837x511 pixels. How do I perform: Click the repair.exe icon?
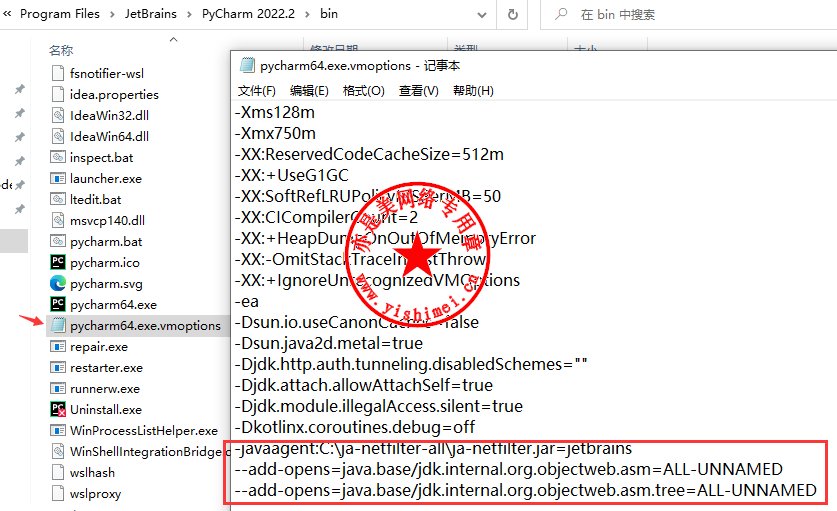(x=58, y=347)
